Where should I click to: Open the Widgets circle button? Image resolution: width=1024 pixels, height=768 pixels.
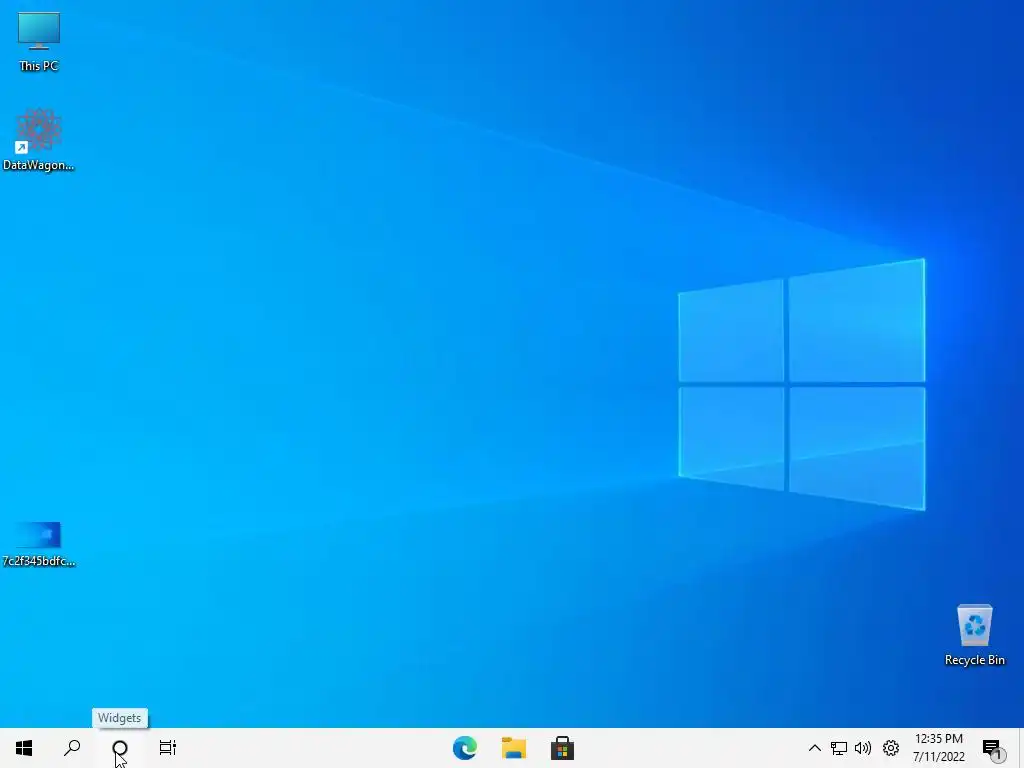(x=120, y=748)
